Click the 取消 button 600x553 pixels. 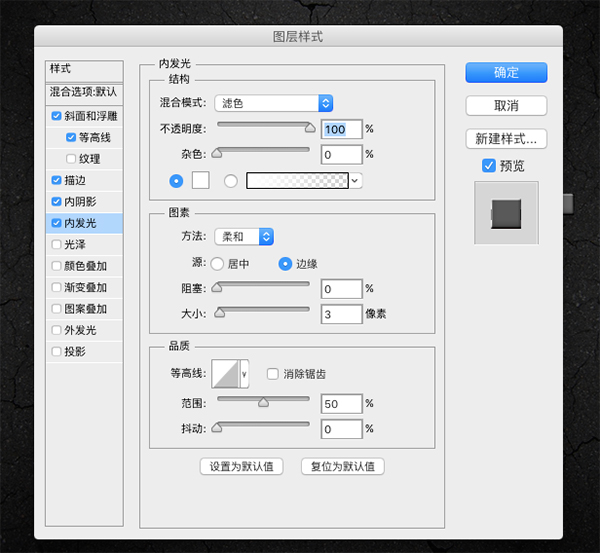(506, 105)
